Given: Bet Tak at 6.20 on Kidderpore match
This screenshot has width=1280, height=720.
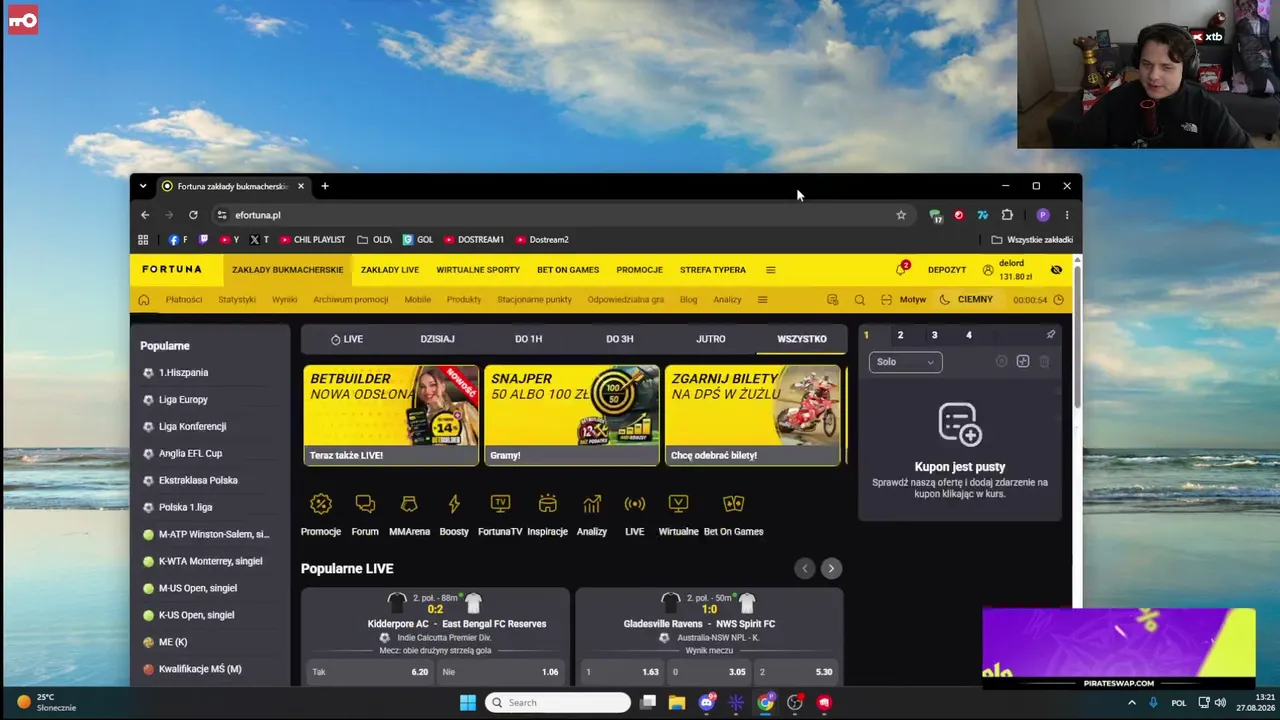Looking at the screenshot, I should pyautogui.click(x=370, y=672).
